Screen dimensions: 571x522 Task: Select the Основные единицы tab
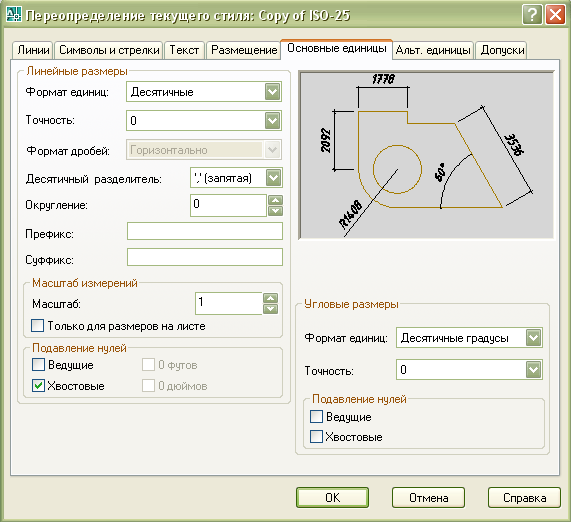pos(336,48)
